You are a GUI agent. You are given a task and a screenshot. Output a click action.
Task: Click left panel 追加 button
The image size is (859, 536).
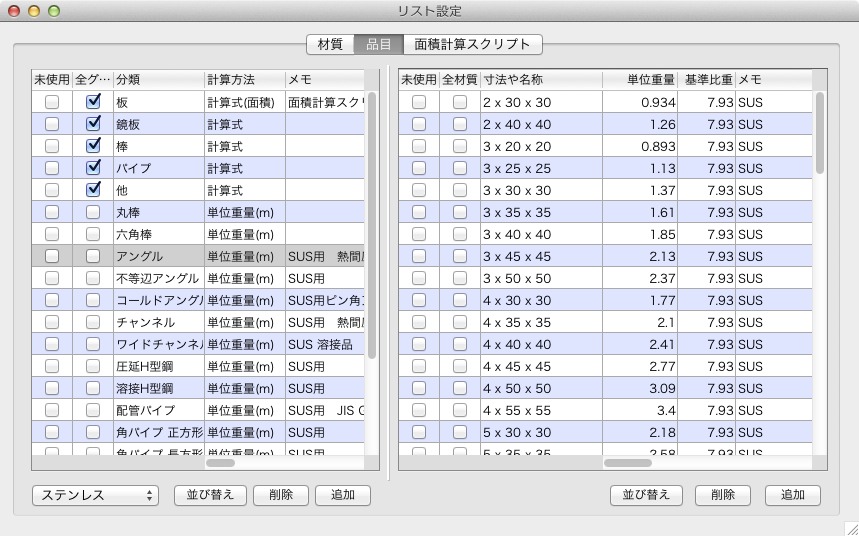342,495
